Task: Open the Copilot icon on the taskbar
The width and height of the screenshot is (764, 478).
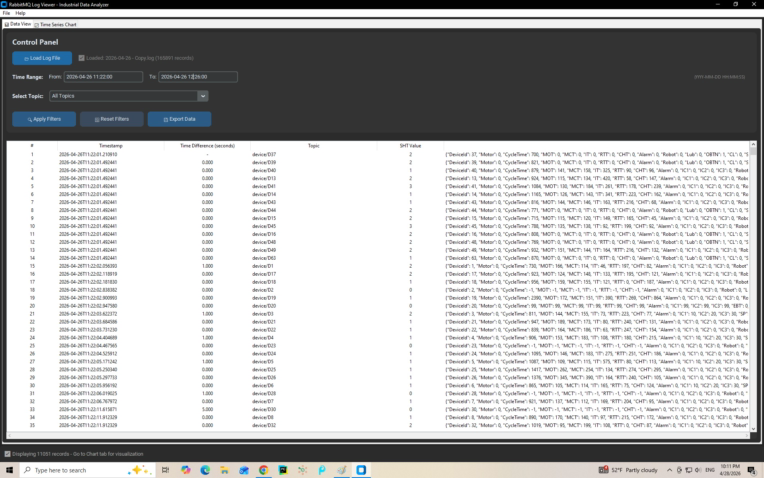Action: point(186,470)
